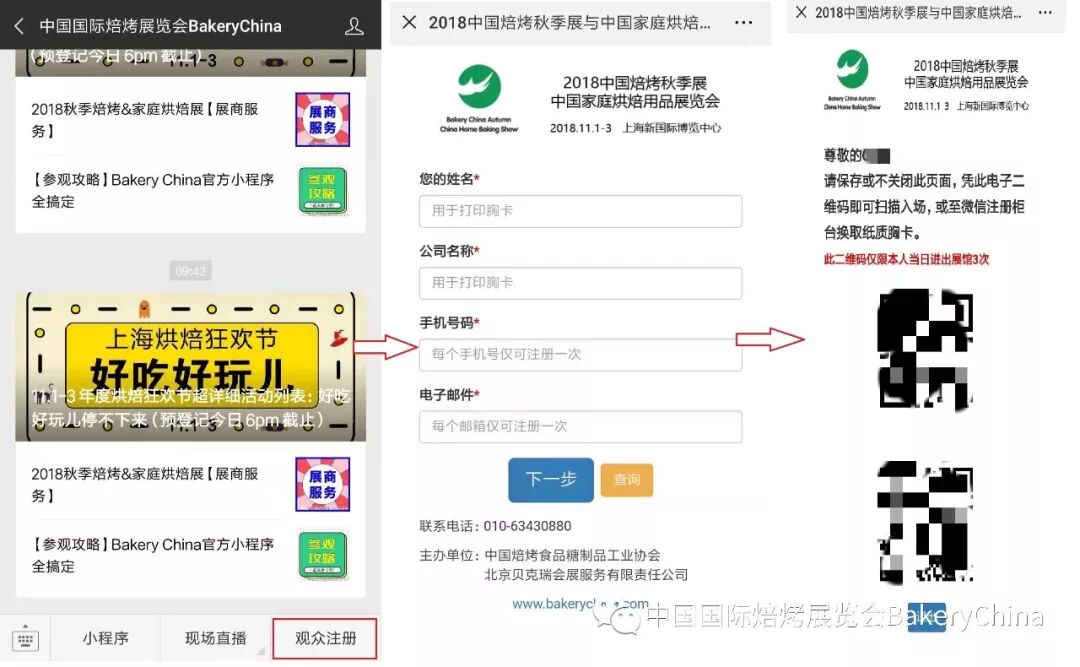Open the 观众注册 bottom menu
This screenshot has height=667, width=1080.
point(325,639)
